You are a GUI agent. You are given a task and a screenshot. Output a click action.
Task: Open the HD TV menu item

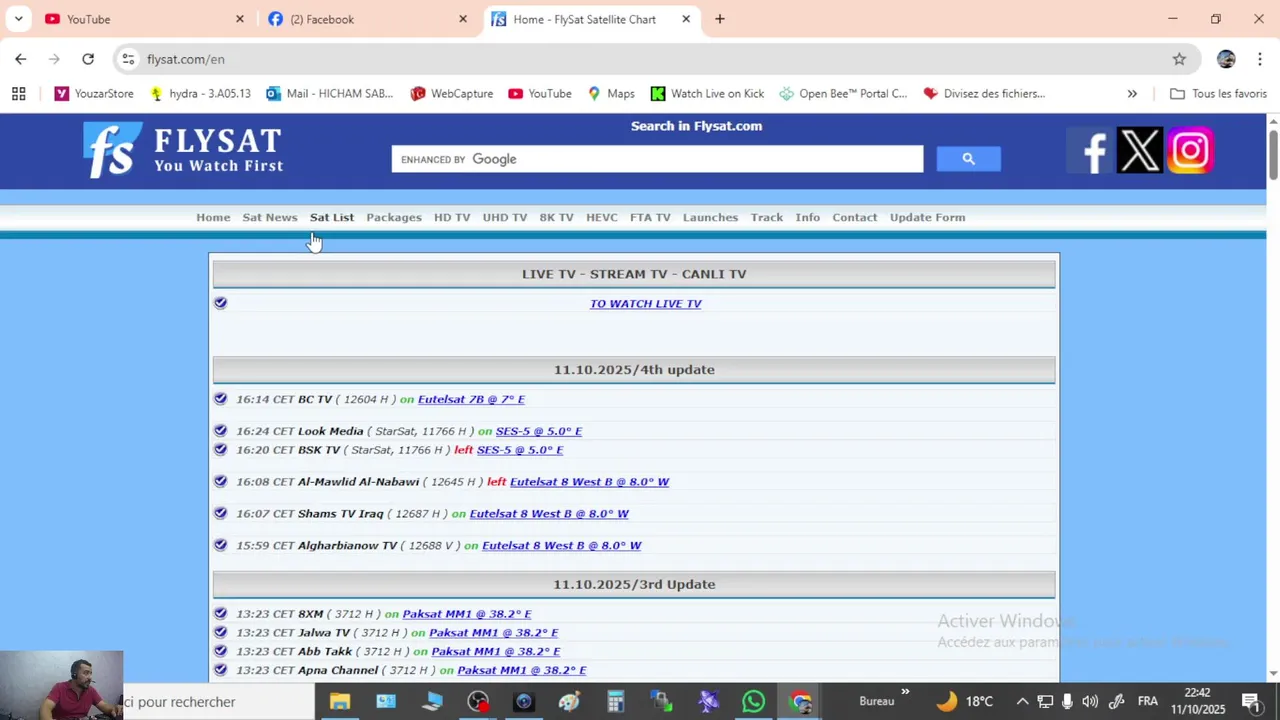(452, 217)
